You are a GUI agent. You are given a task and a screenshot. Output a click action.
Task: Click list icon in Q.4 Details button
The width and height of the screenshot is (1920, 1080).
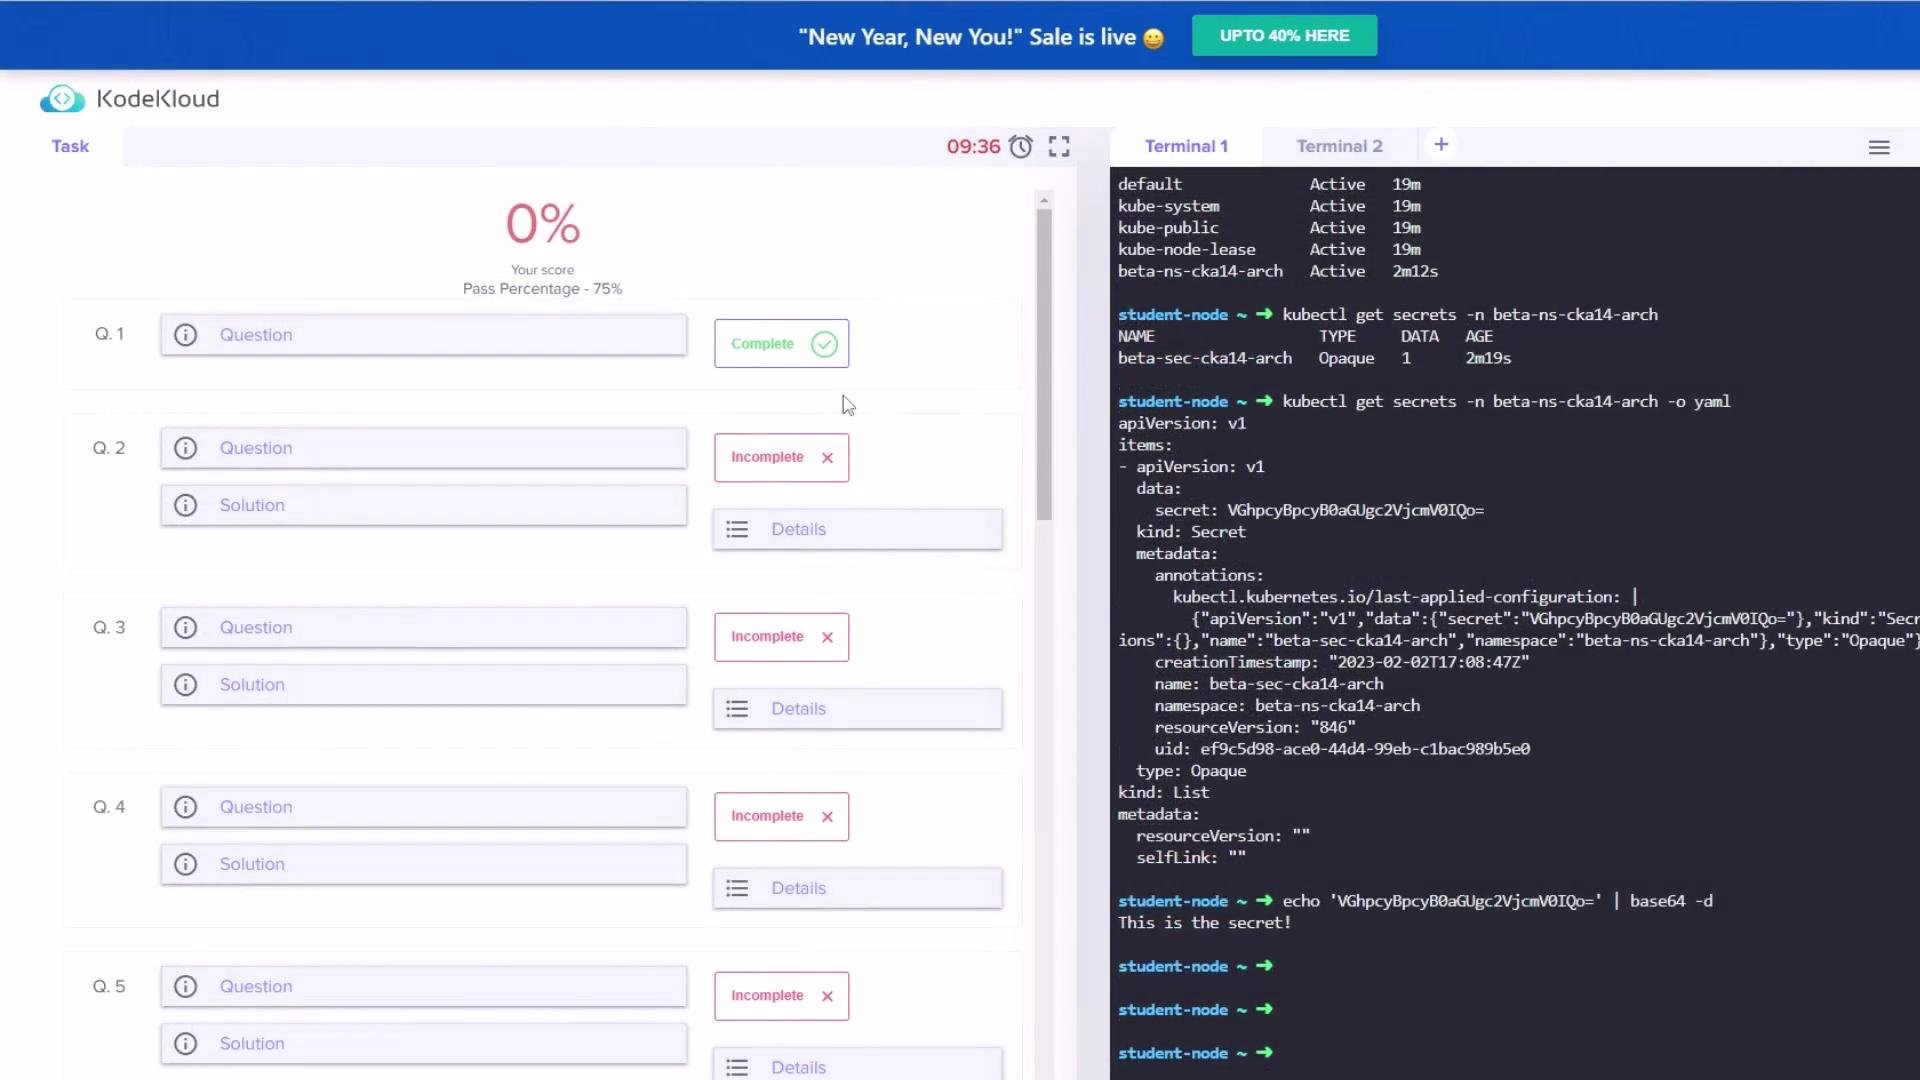coord(737,889)
